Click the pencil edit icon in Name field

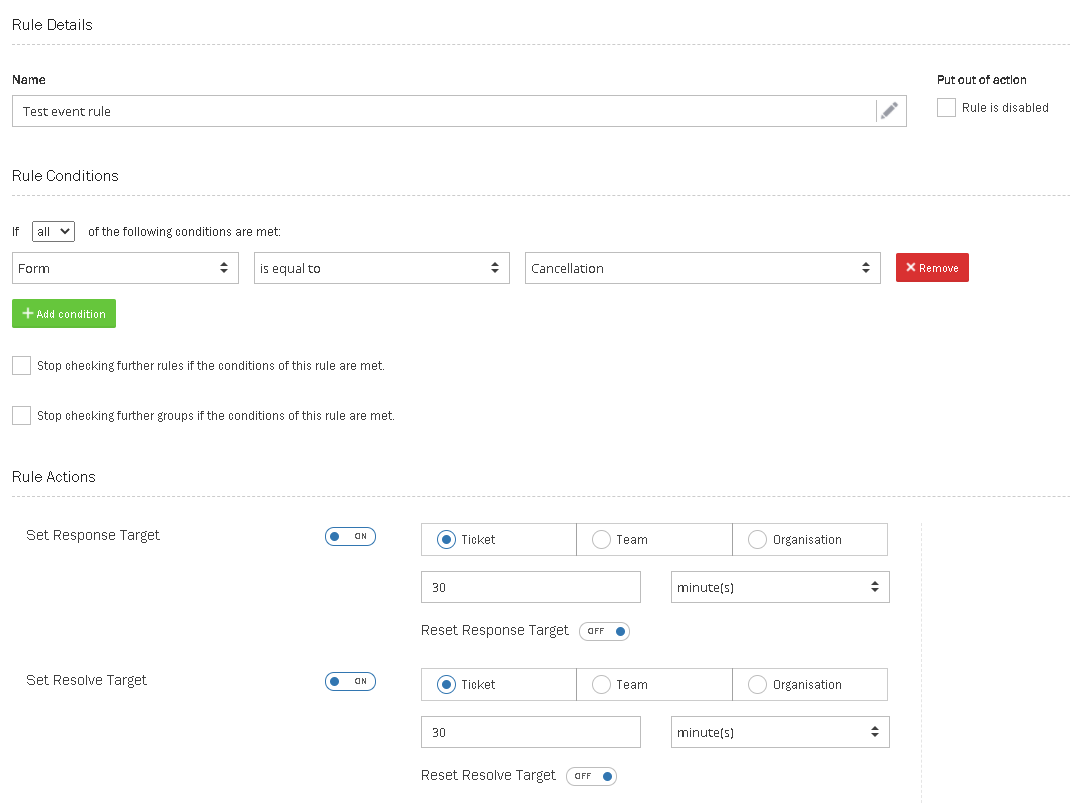[889, 111]
